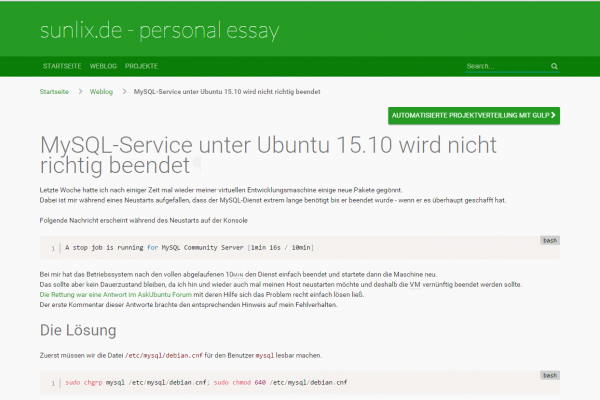Click the code line 'A stop job is running'
This screenshot has height=400, width=600.
[189, 248]
